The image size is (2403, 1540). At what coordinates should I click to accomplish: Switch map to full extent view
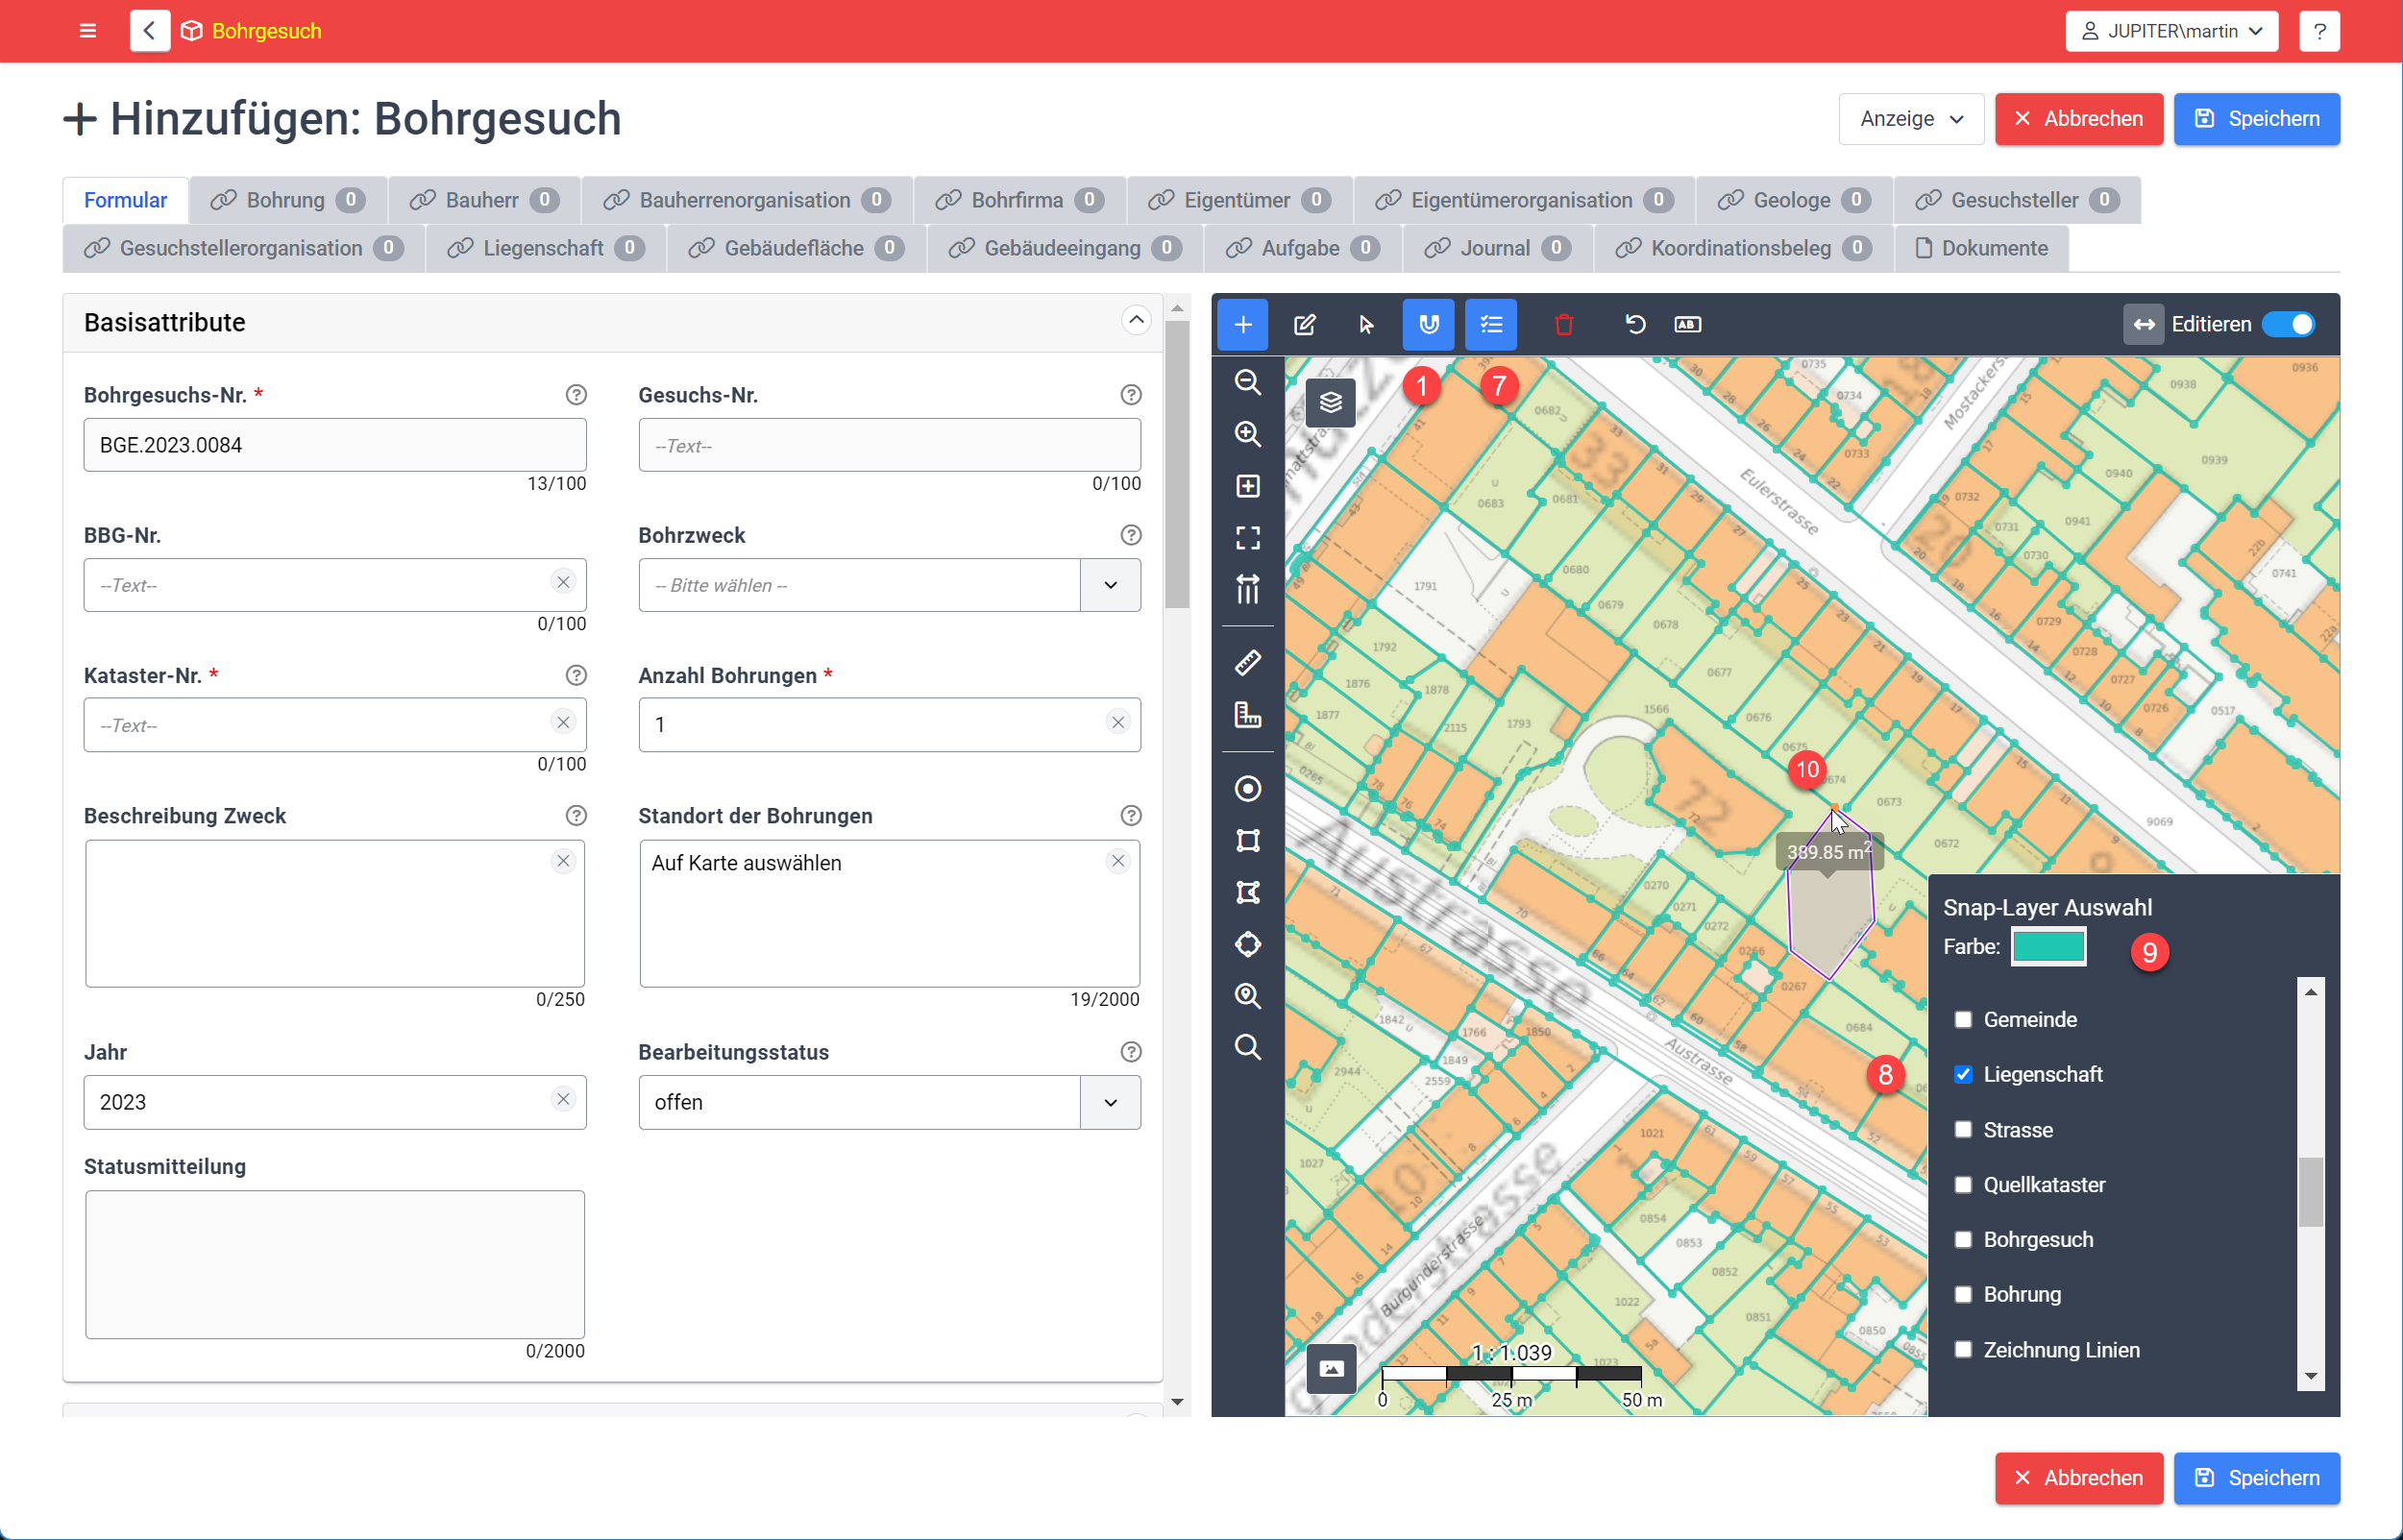[x=1247, y=538]
